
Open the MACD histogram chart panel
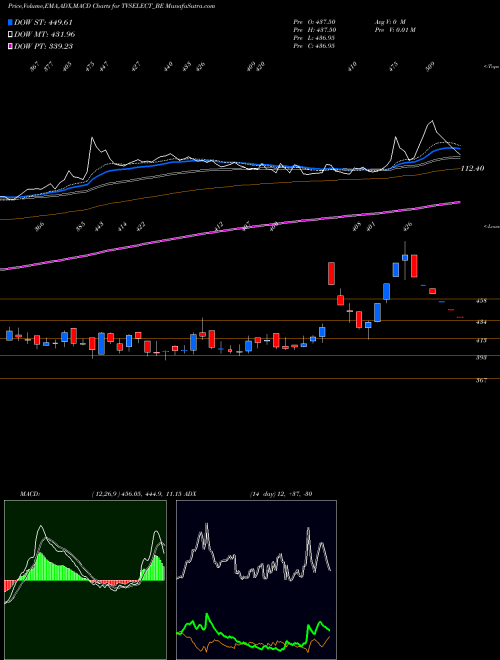[85, 580]
